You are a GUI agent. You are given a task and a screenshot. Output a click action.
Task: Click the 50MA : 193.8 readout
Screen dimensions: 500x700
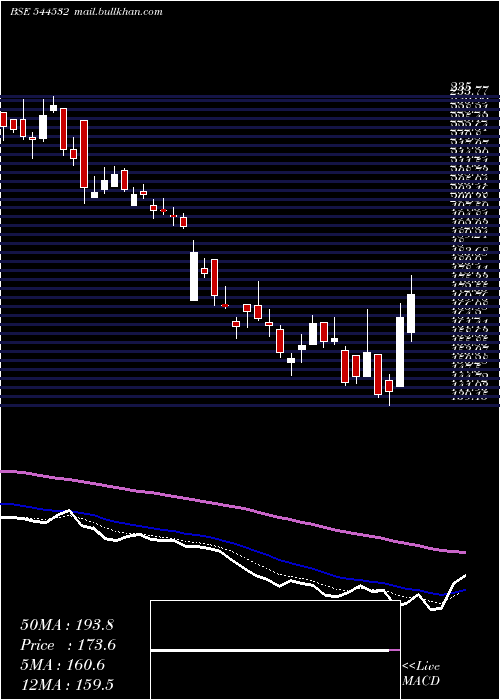point(65,625)
